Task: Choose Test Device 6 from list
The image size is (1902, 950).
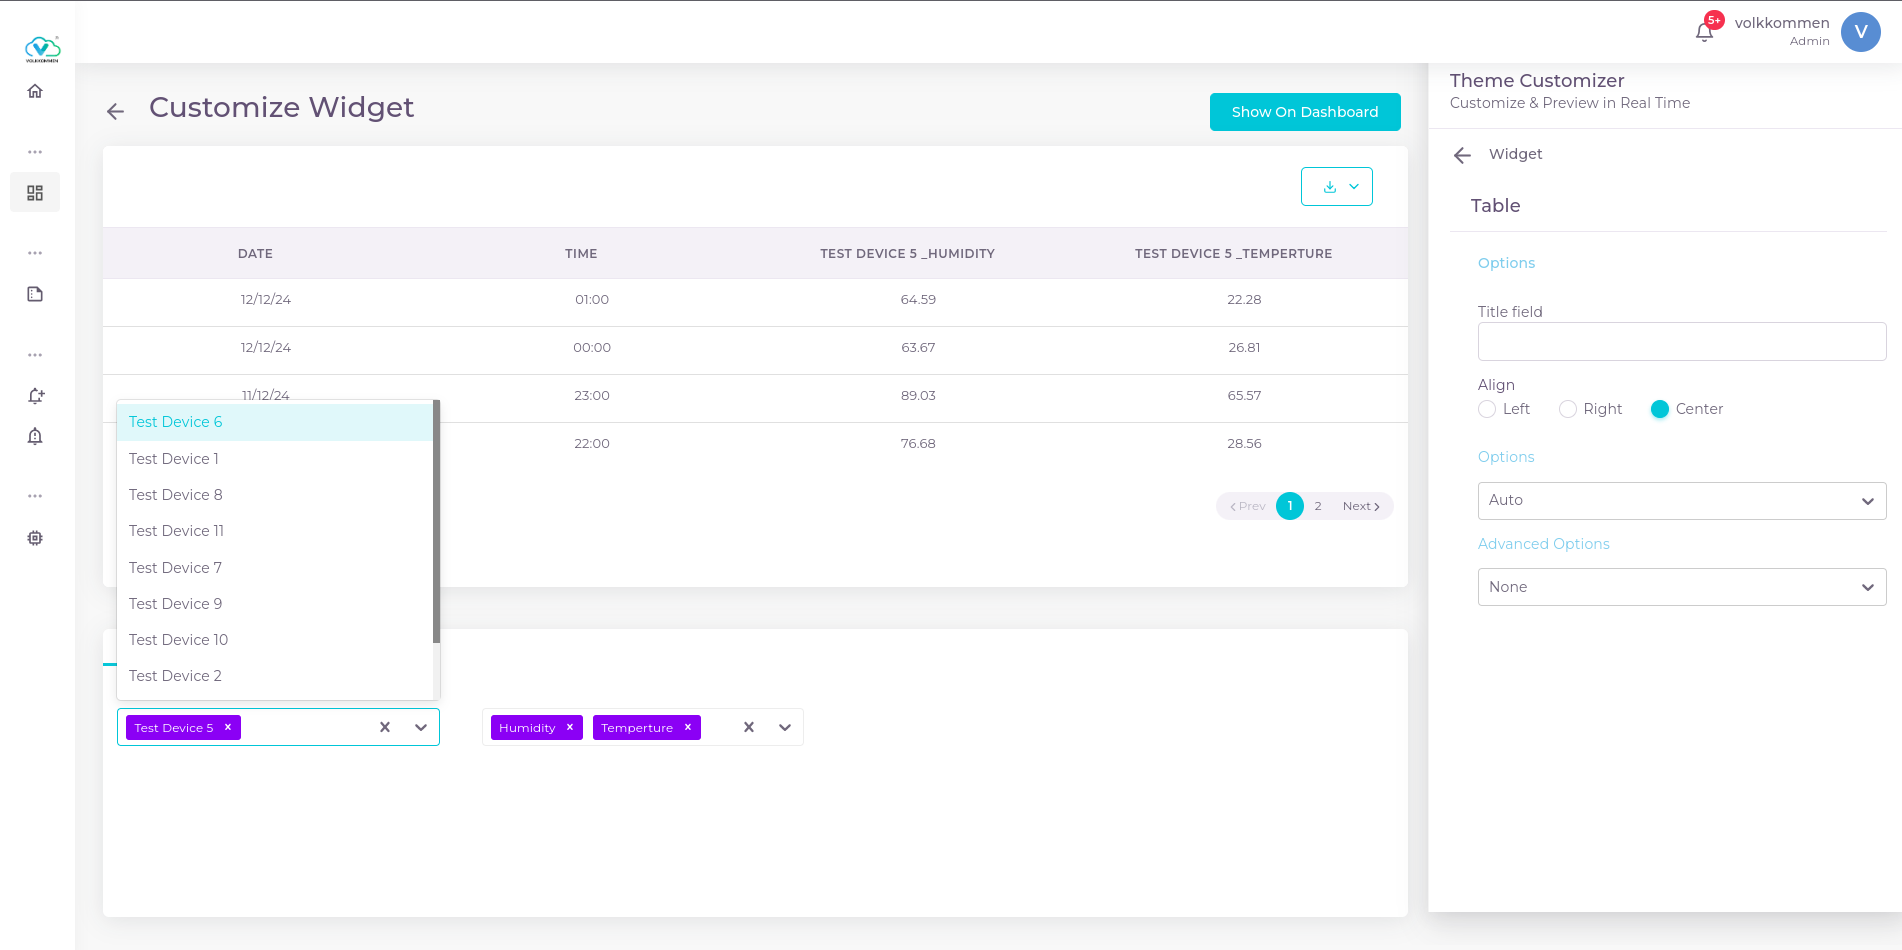Action: (x=176, y=422)
